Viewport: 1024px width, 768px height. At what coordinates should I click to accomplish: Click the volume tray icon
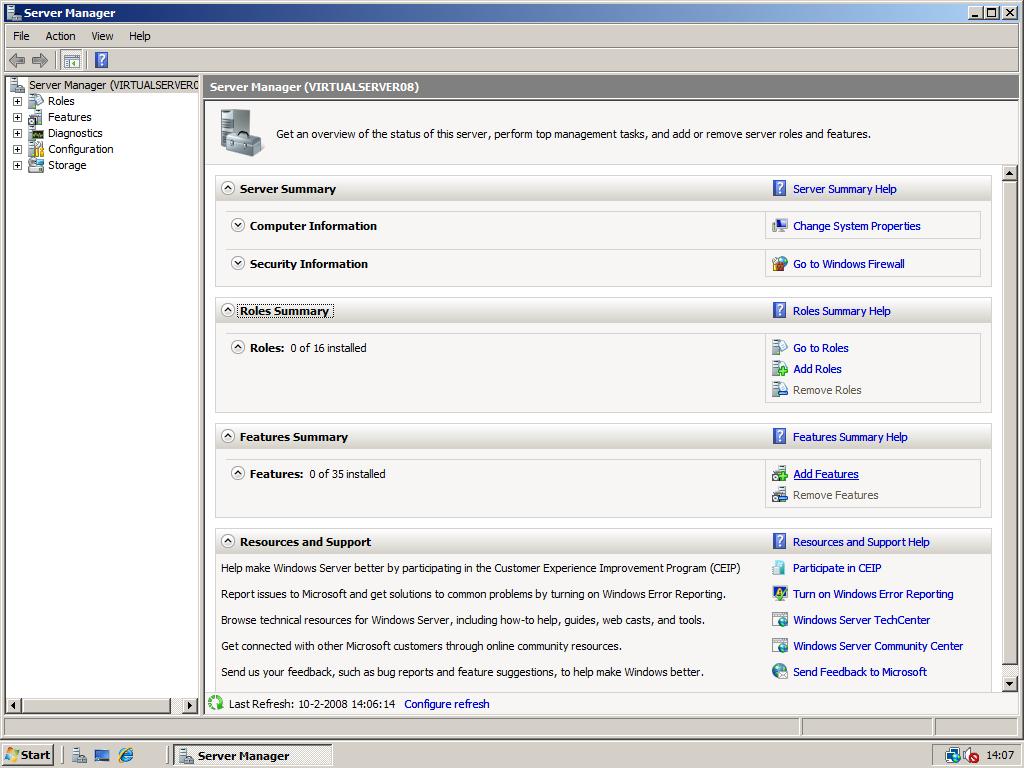click(x=970, y=756)
